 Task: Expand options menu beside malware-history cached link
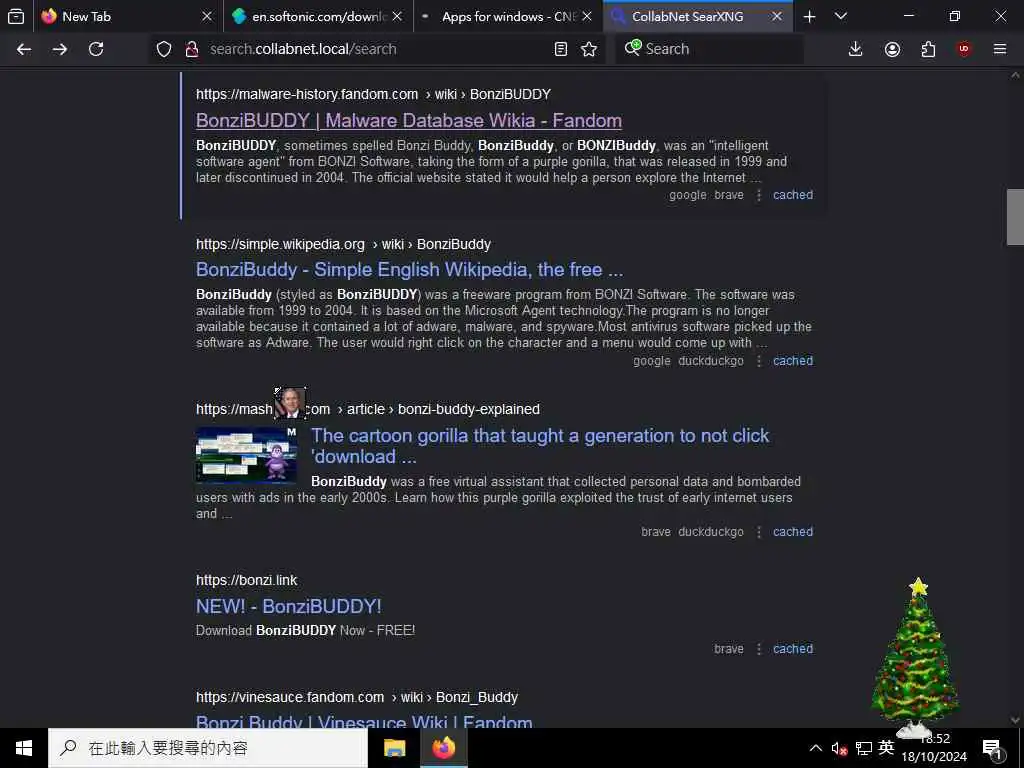click(x=759, y=195)
